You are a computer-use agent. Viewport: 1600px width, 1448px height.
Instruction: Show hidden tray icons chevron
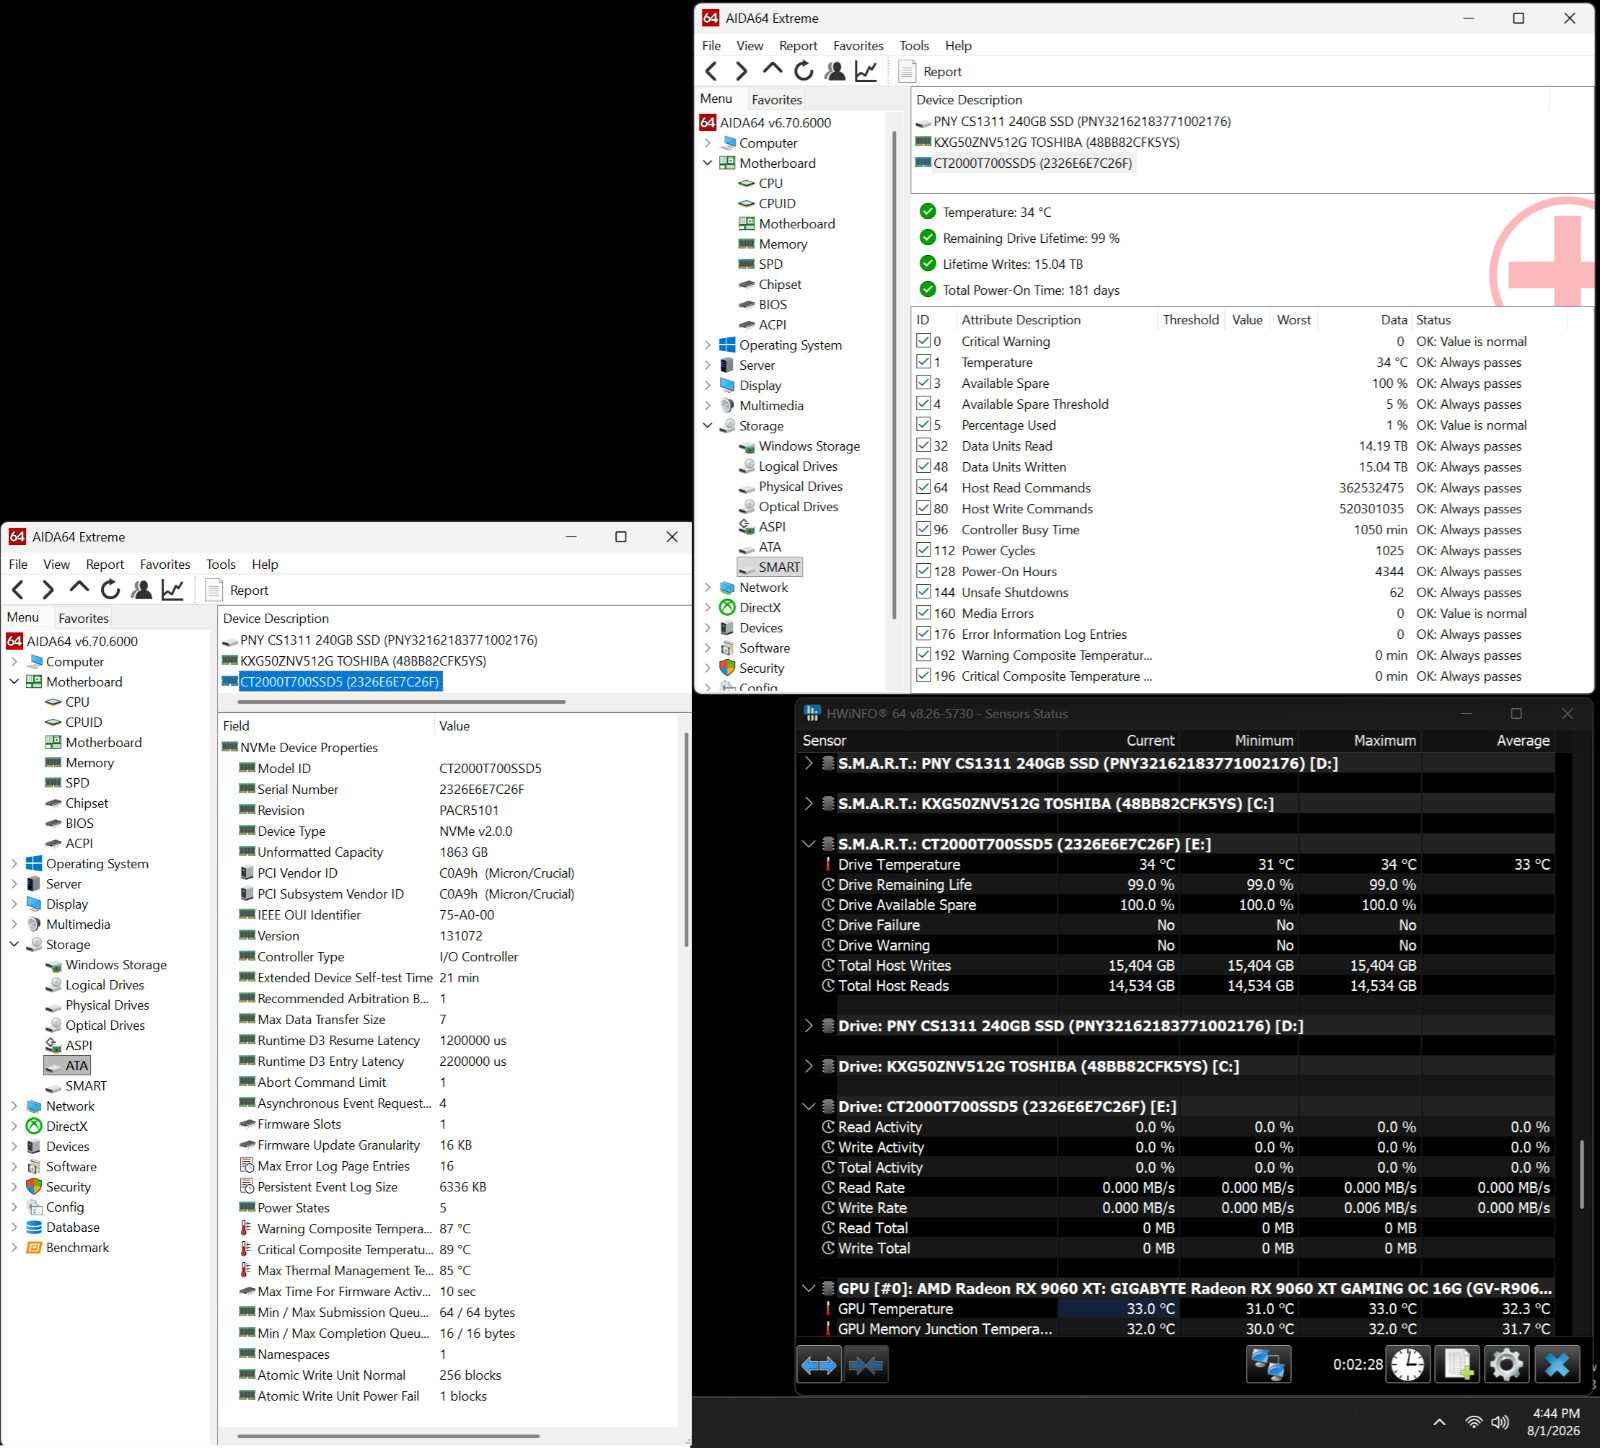[1439, 1422]
